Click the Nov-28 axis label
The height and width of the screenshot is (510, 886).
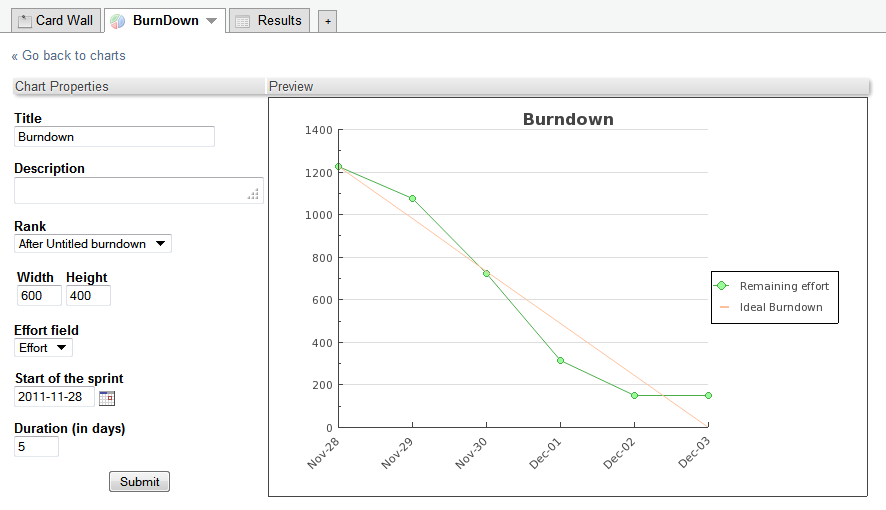coord(323,454)
